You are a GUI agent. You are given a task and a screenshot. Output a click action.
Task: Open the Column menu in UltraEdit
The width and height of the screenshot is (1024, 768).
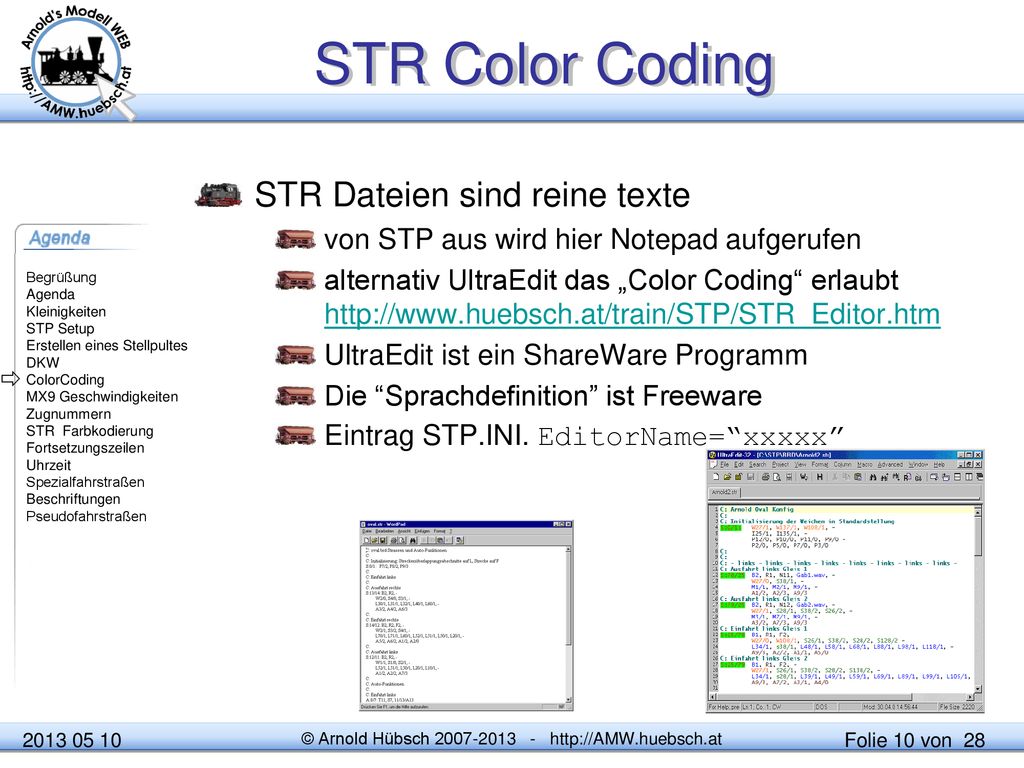coord(842,464)
